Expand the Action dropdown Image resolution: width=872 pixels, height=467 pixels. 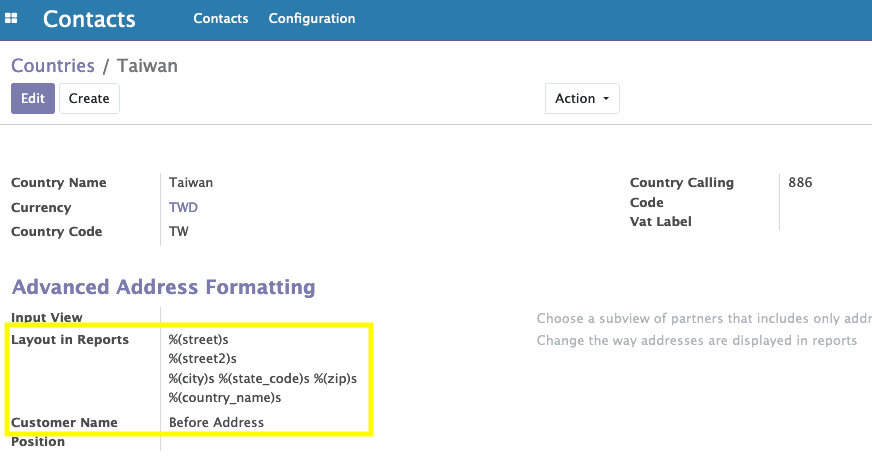coord(582,98)
